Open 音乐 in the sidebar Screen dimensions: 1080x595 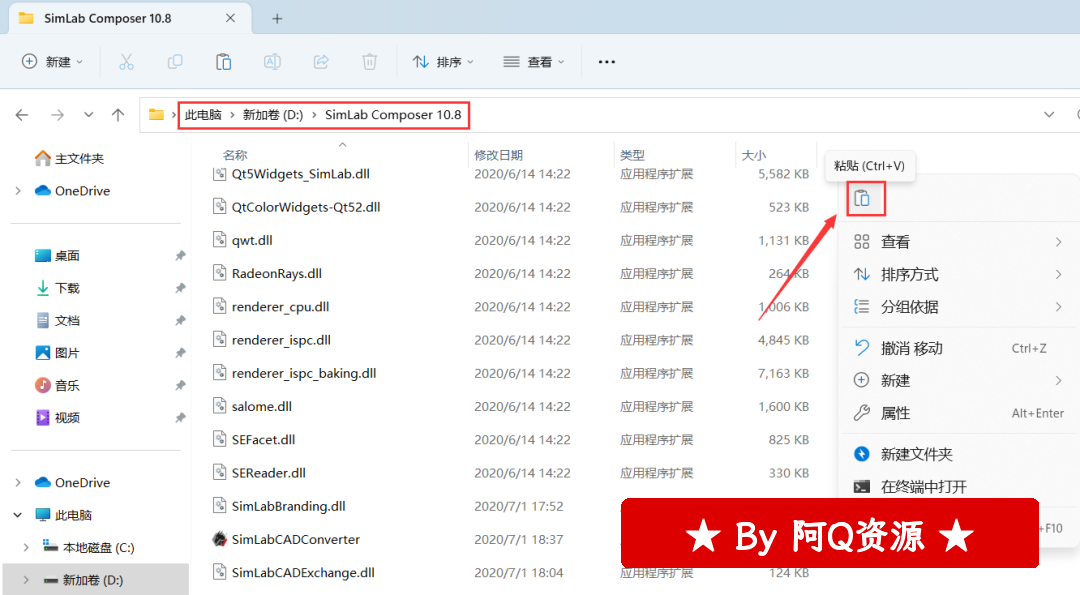[x=58, y=385]
